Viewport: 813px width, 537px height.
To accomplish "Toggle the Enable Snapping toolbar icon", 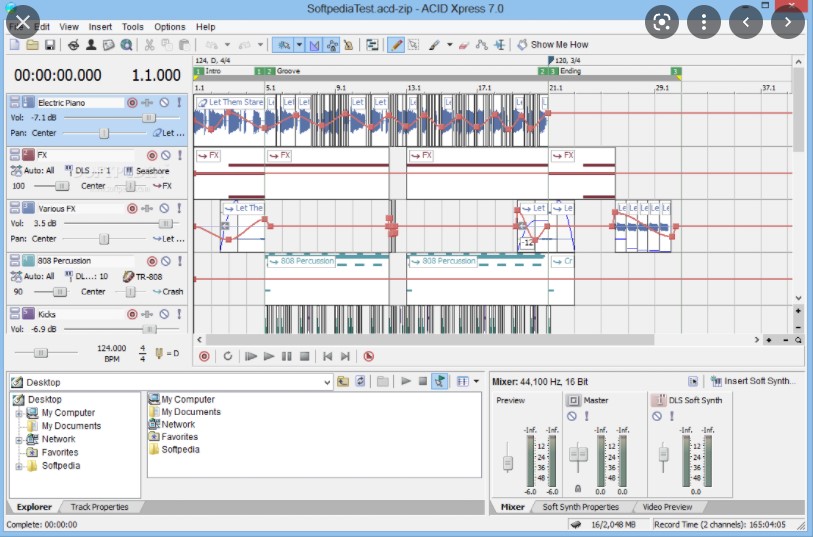I will coord(284,45).
